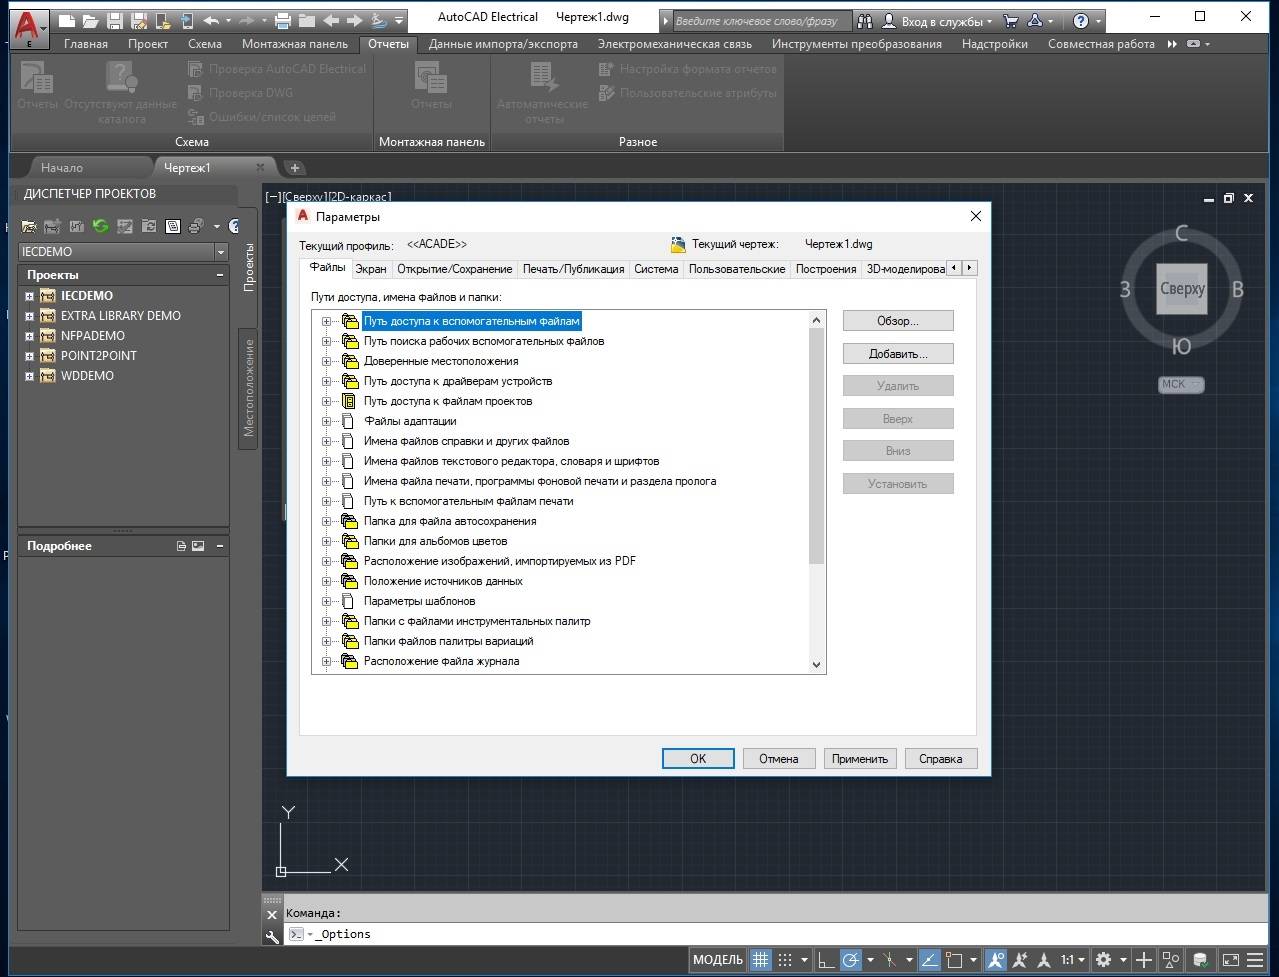Screen dimensions: 1279x977
Task: Click the annotation monitor plus icon
Action: [1144, 960]
